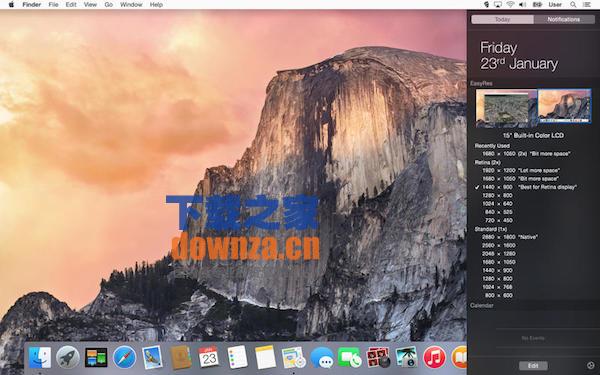Open Mission Control in the Dock
The height and width of the screenshot is (375, 600).
point(96,357)
